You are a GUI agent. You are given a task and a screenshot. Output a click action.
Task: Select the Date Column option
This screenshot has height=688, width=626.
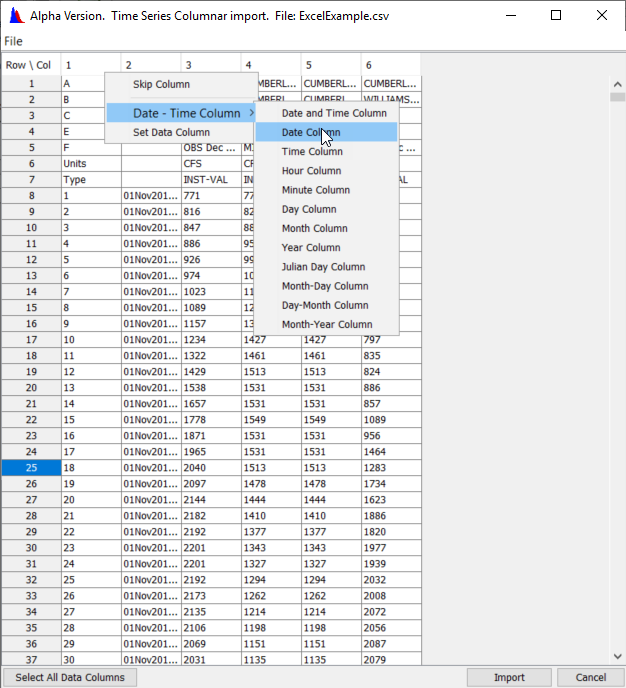coord(310,132)
